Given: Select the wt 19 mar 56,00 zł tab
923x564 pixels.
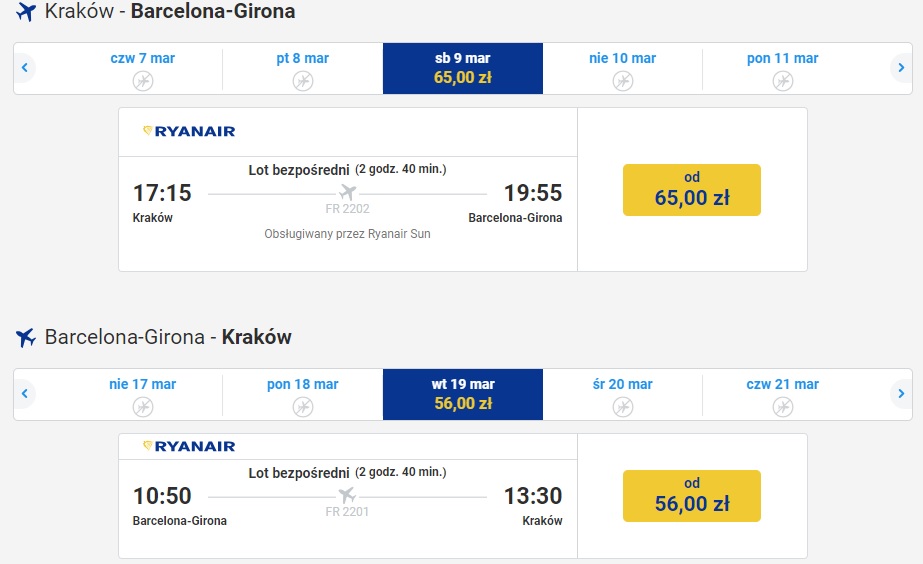Looking at the screenshot, I should pos(463,394).
